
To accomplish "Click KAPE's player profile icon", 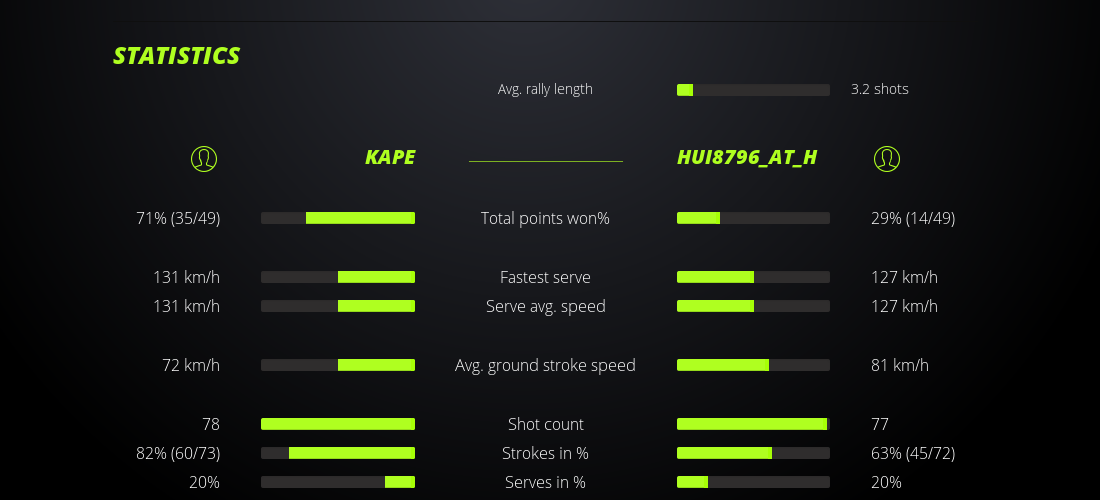I will tap(203, 158).
